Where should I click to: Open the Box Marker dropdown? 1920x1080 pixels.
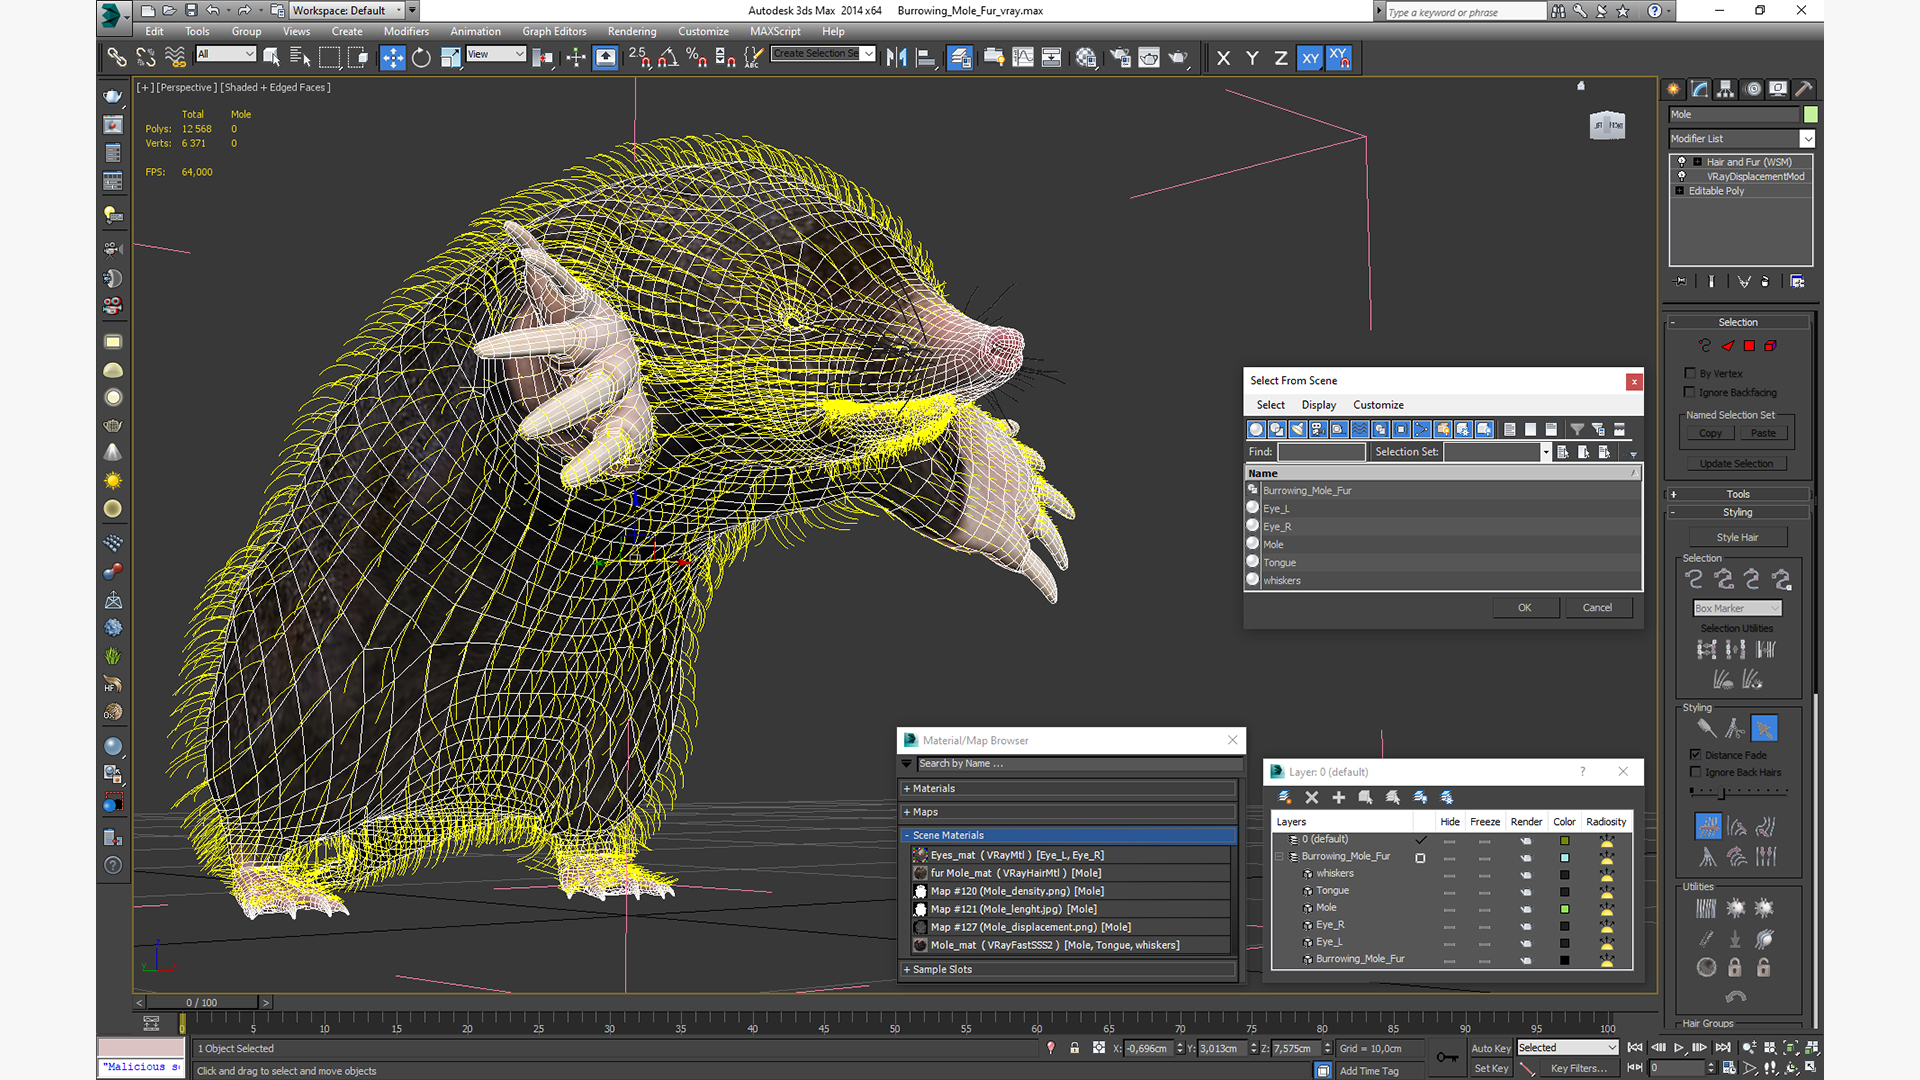[x=1737, y=608]
